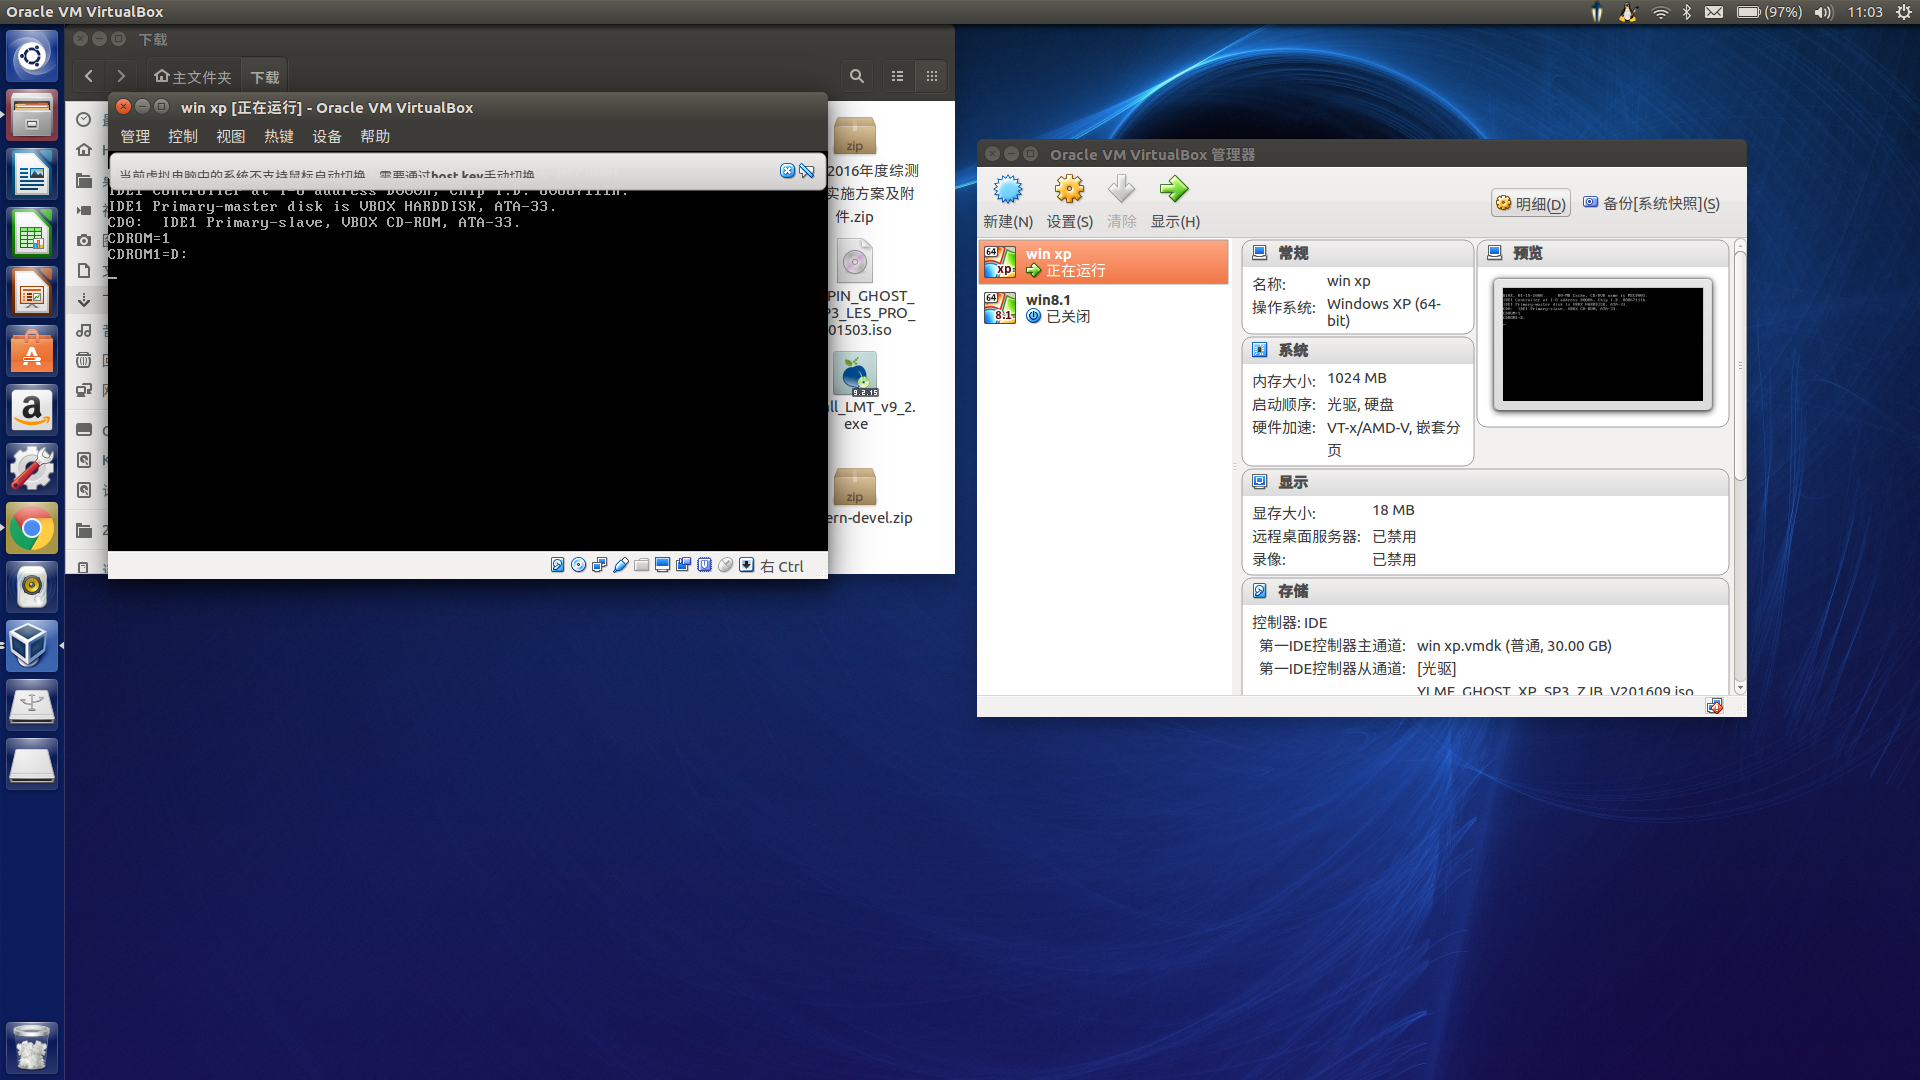This screenshot has height=1080, width=1920.
Task: Click the display monitor status icon
Action: (x=662, y=565)
